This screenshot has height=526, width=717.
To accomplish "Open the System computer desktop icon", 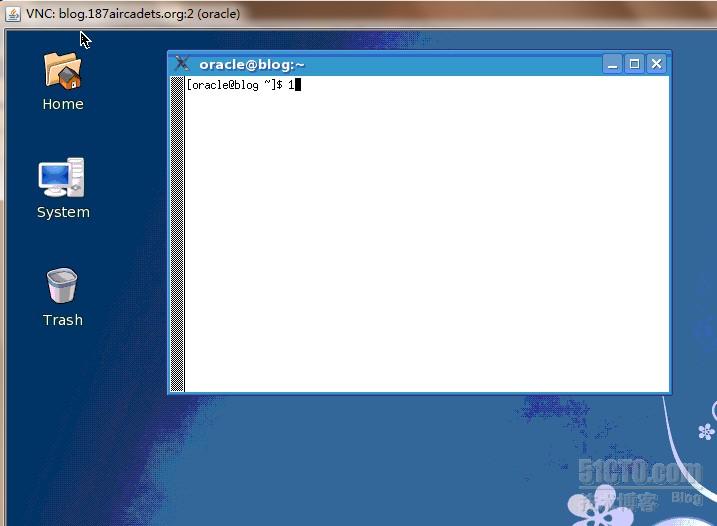I will [x=62, y=177].
